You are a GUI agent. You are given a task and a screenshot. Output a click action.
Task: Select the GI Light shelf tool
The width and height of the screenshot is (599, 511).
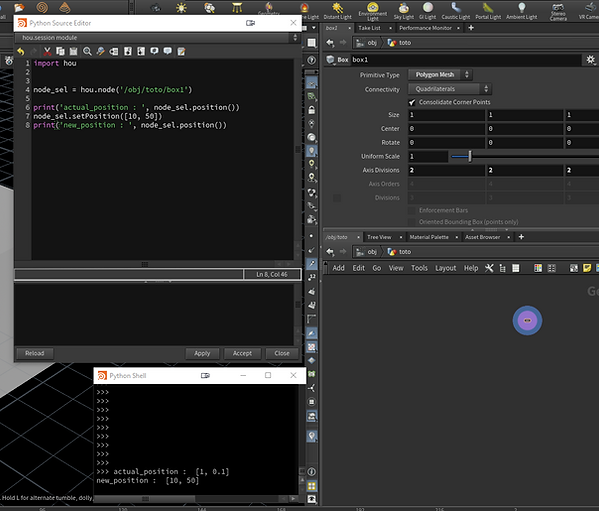(x=427, y=11)
